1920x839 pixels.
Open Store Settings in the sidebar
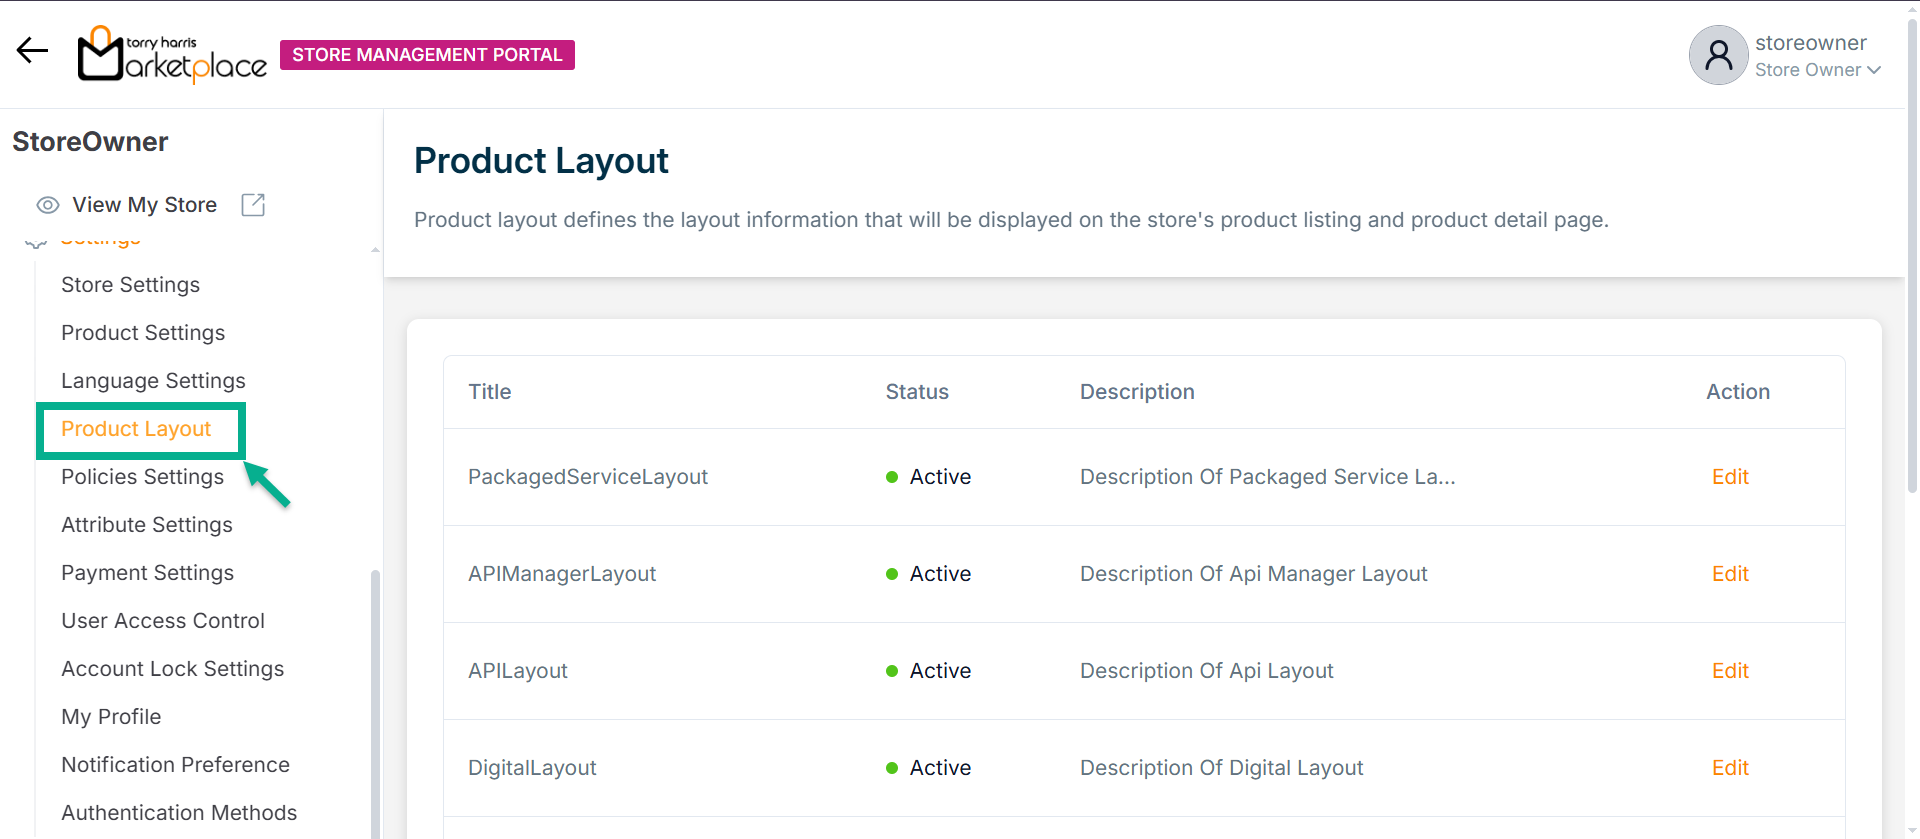point(130,285)
